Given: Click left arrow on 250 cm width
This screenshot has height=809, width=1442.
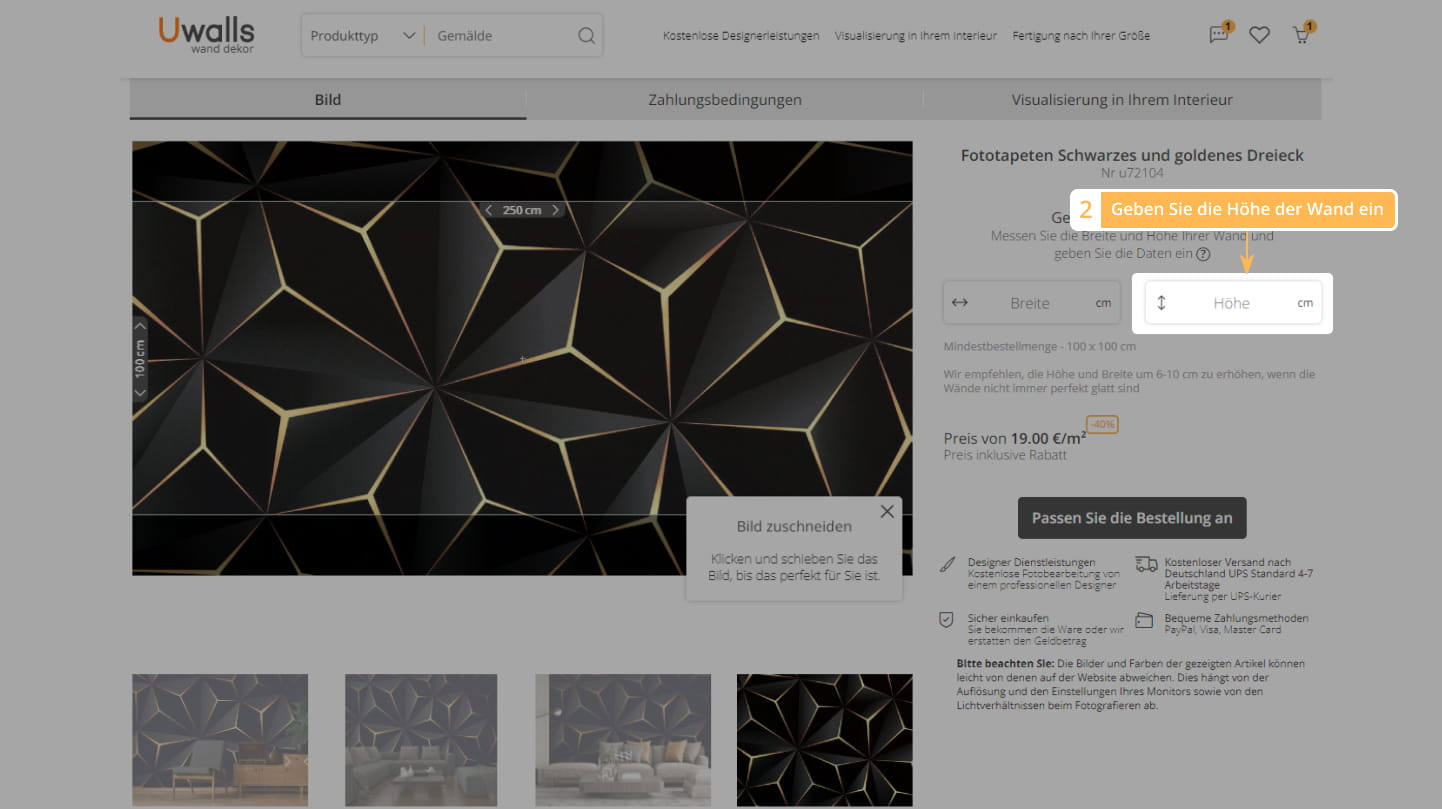Looking at the screenshot, I should tap(488, 210).
